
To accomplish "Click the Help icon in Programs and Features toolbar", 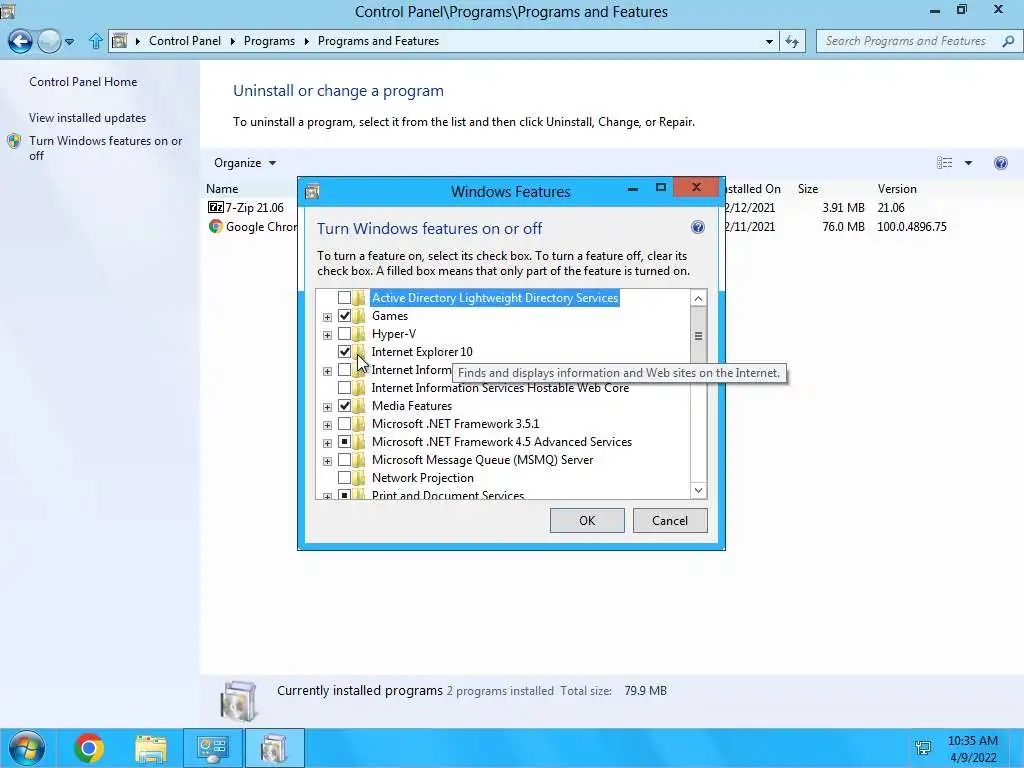I will (x=1000, y=163).
